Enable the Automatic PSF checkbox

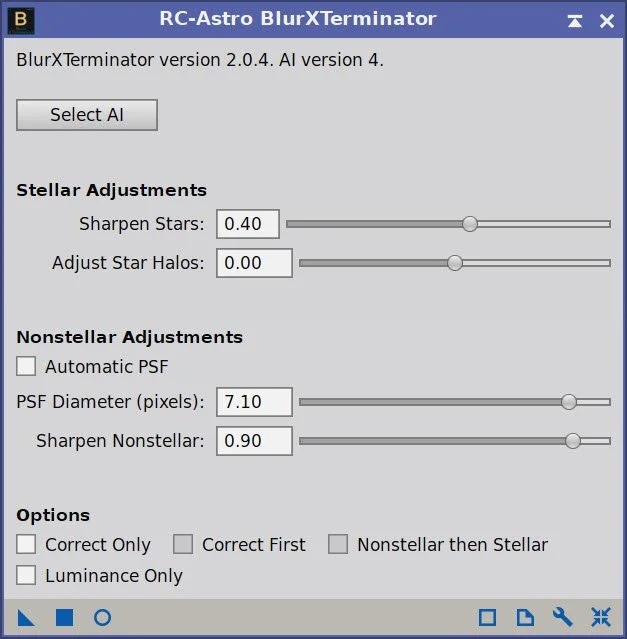(x=26, y=366)
